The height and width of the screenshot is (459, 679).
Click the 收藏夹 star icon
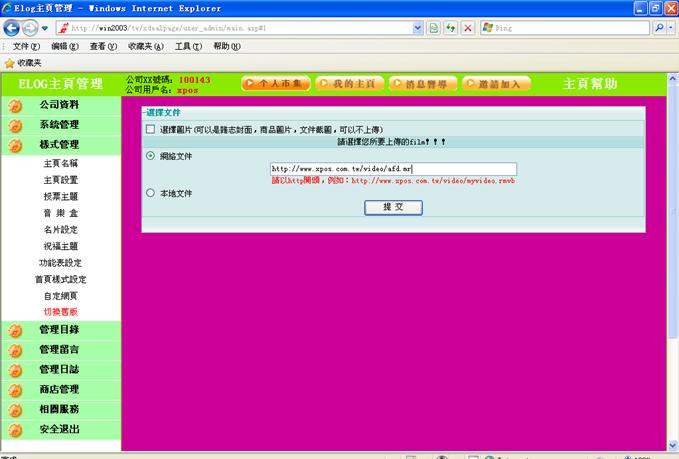(x=9, y=62)
